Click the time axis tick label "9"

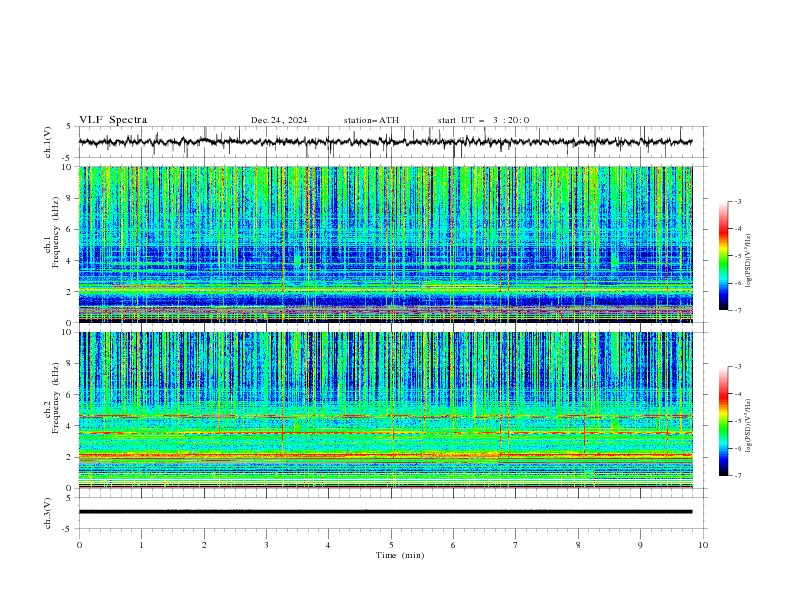point(640,545)
